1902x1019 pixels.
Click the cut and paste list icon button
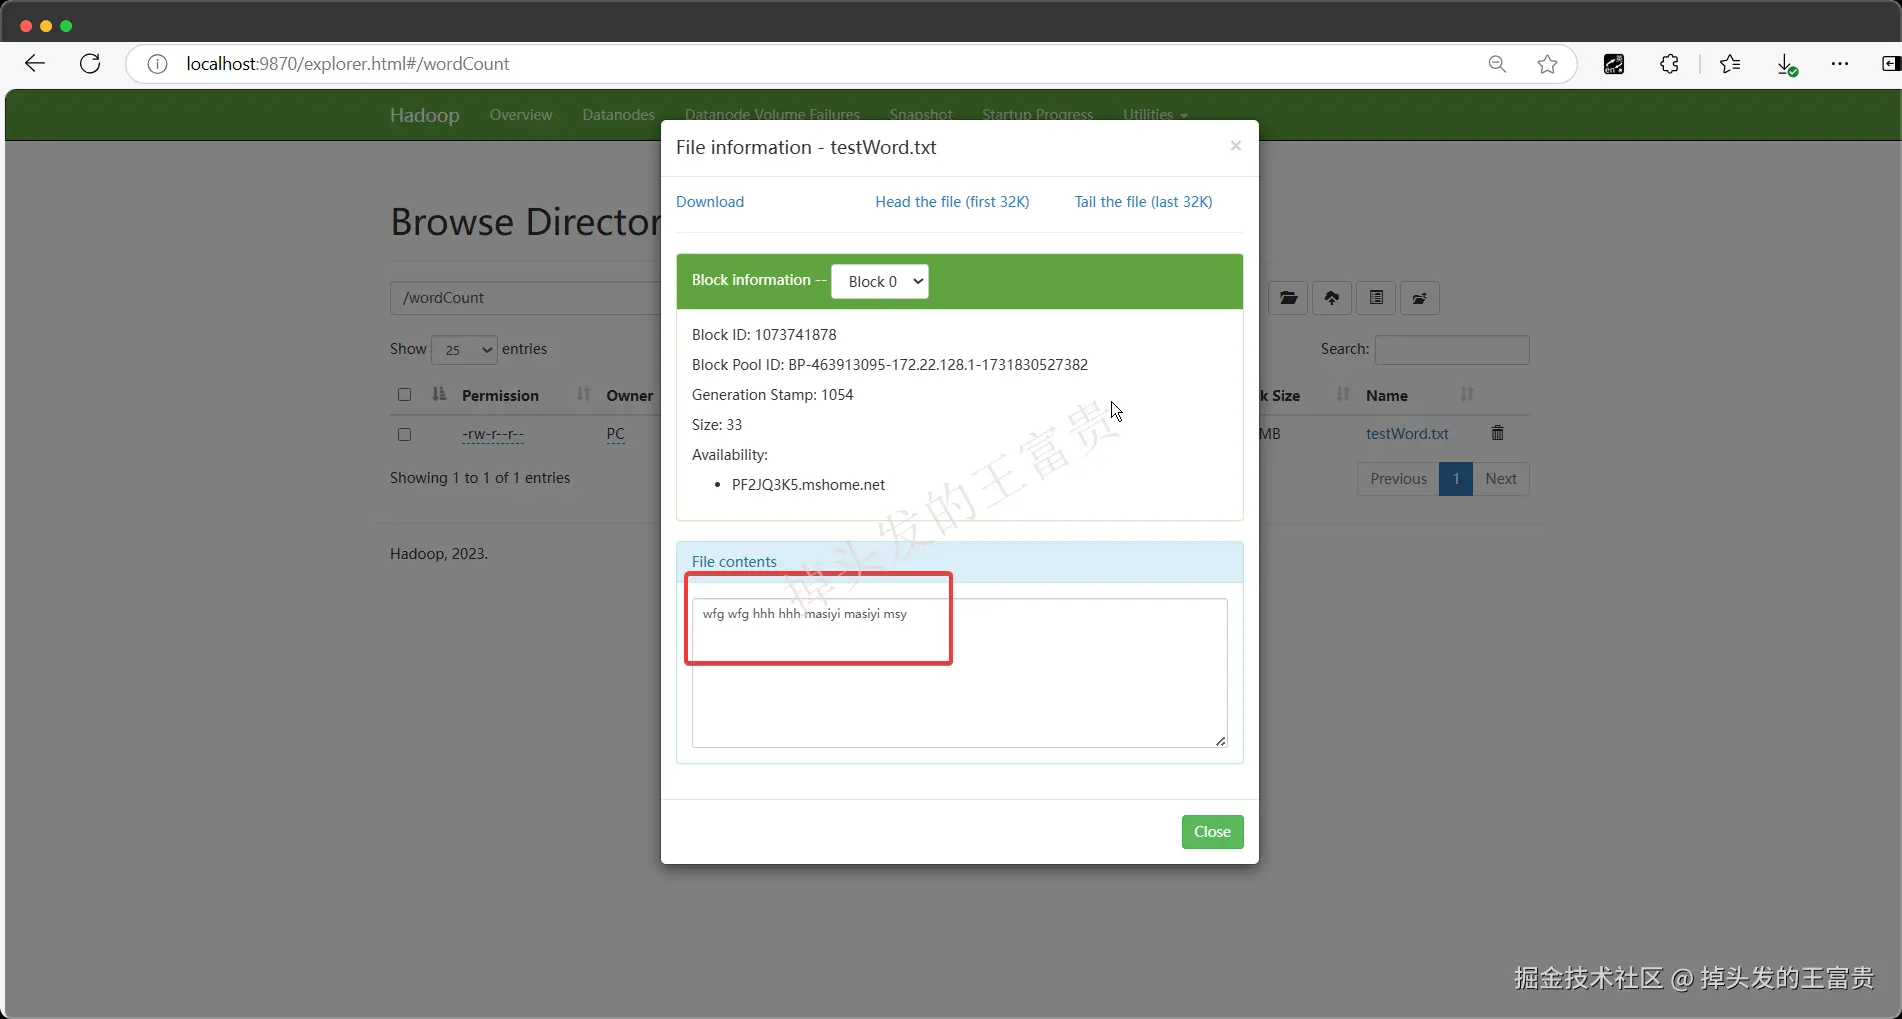coord(1376,298)
